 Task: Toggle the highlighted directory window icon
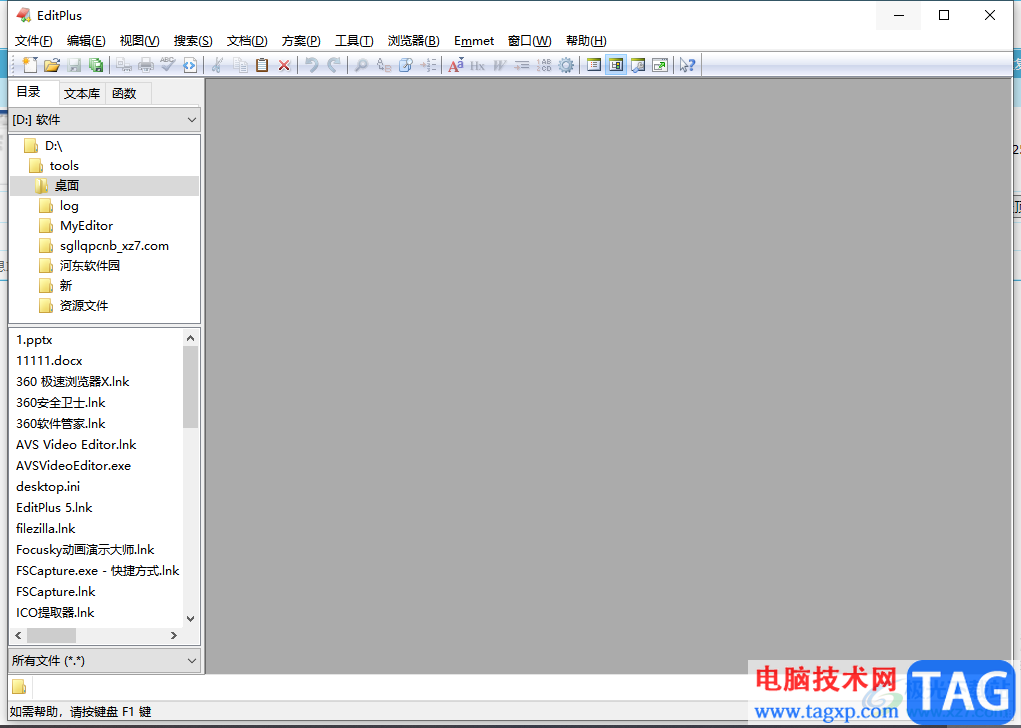[x=615, y=64]
